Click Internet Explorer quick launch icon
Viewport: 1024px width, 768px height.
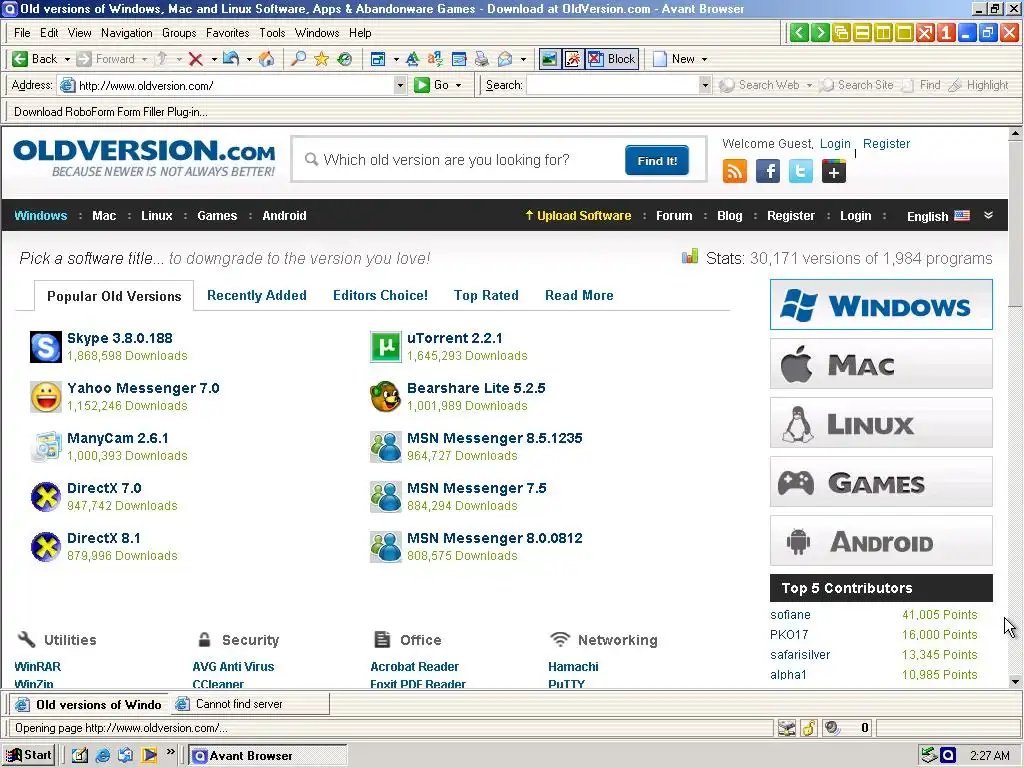pos(103,756)
